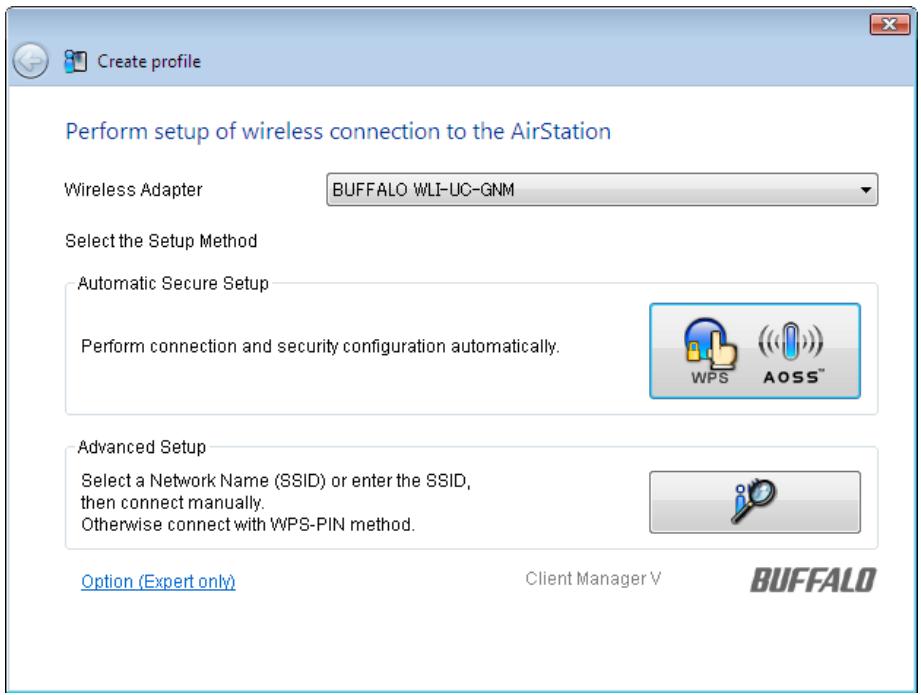The image size is (921, 695).
Task: Expand the Wireless Adapter dropdown arrow
Action: (x=865, y=190)
